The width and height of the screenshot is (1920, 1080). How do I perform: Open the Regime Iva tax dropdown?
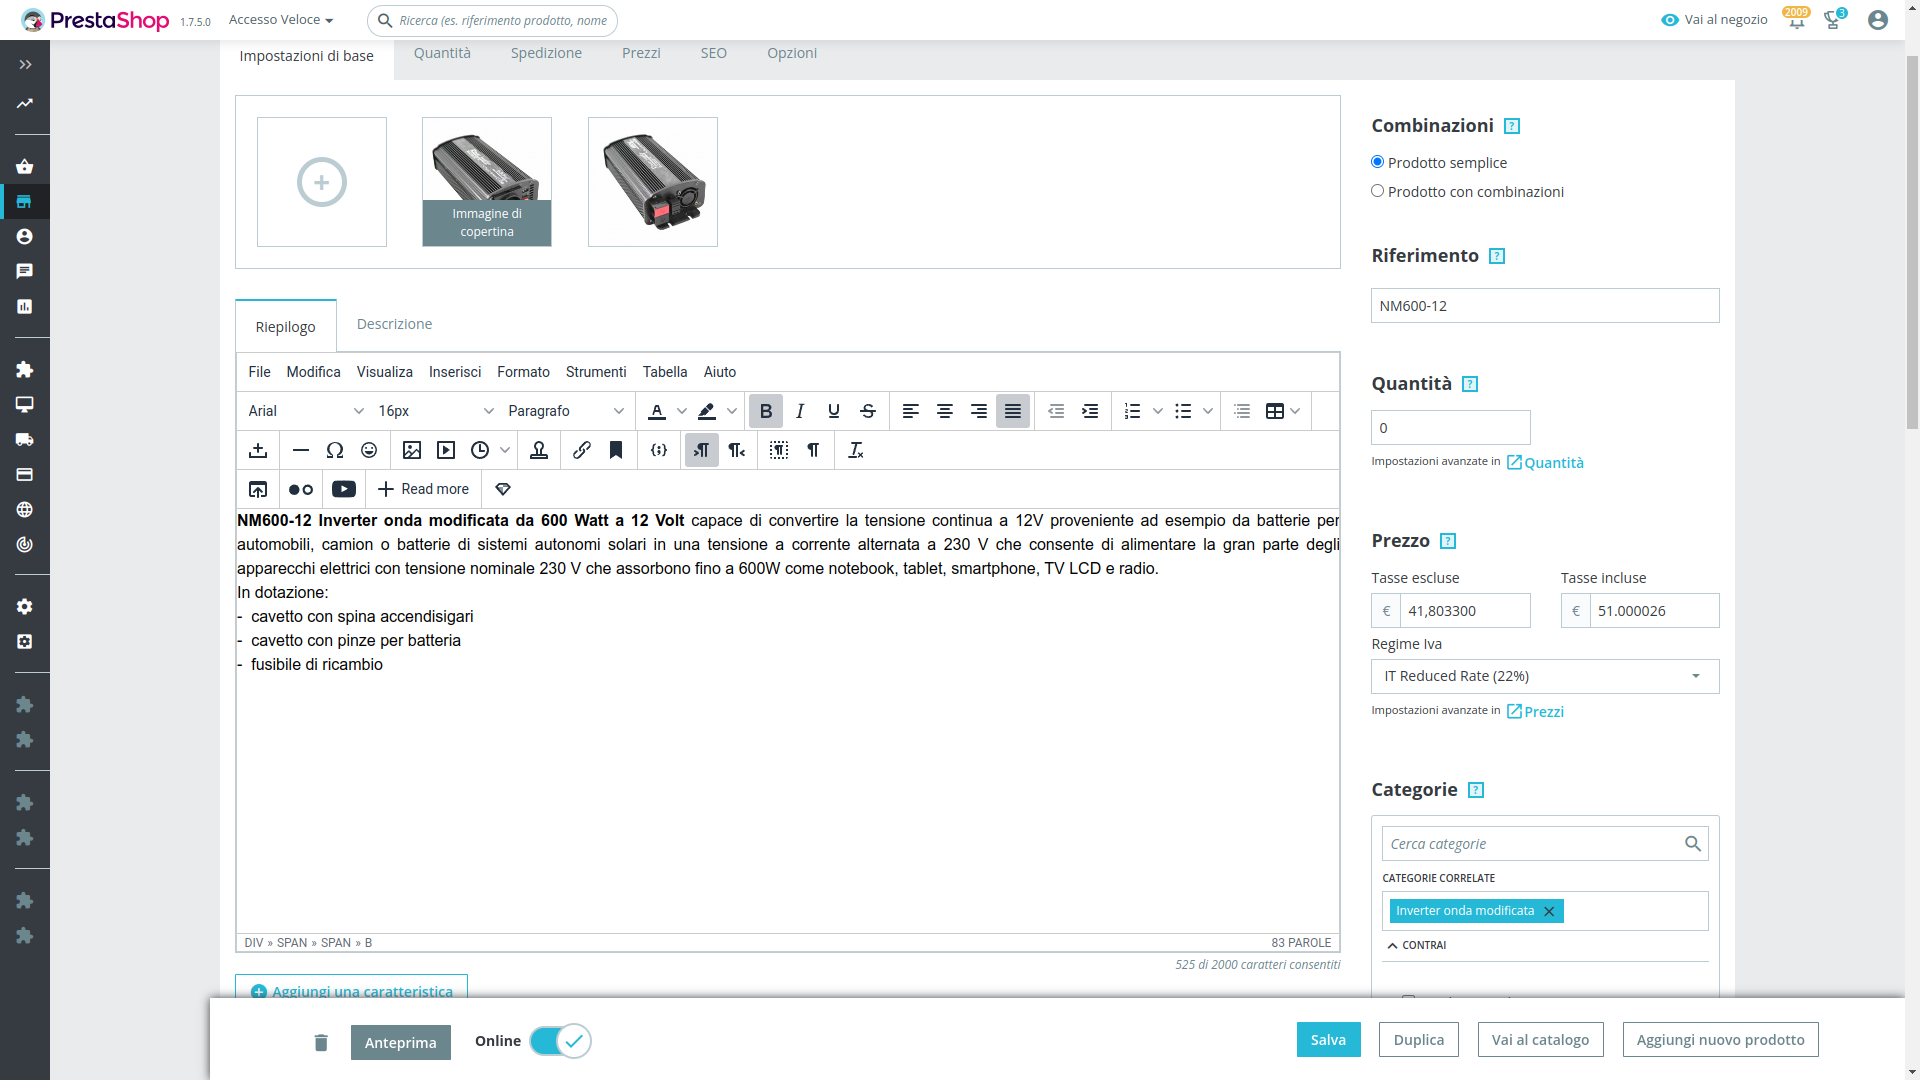point(1544,676)
